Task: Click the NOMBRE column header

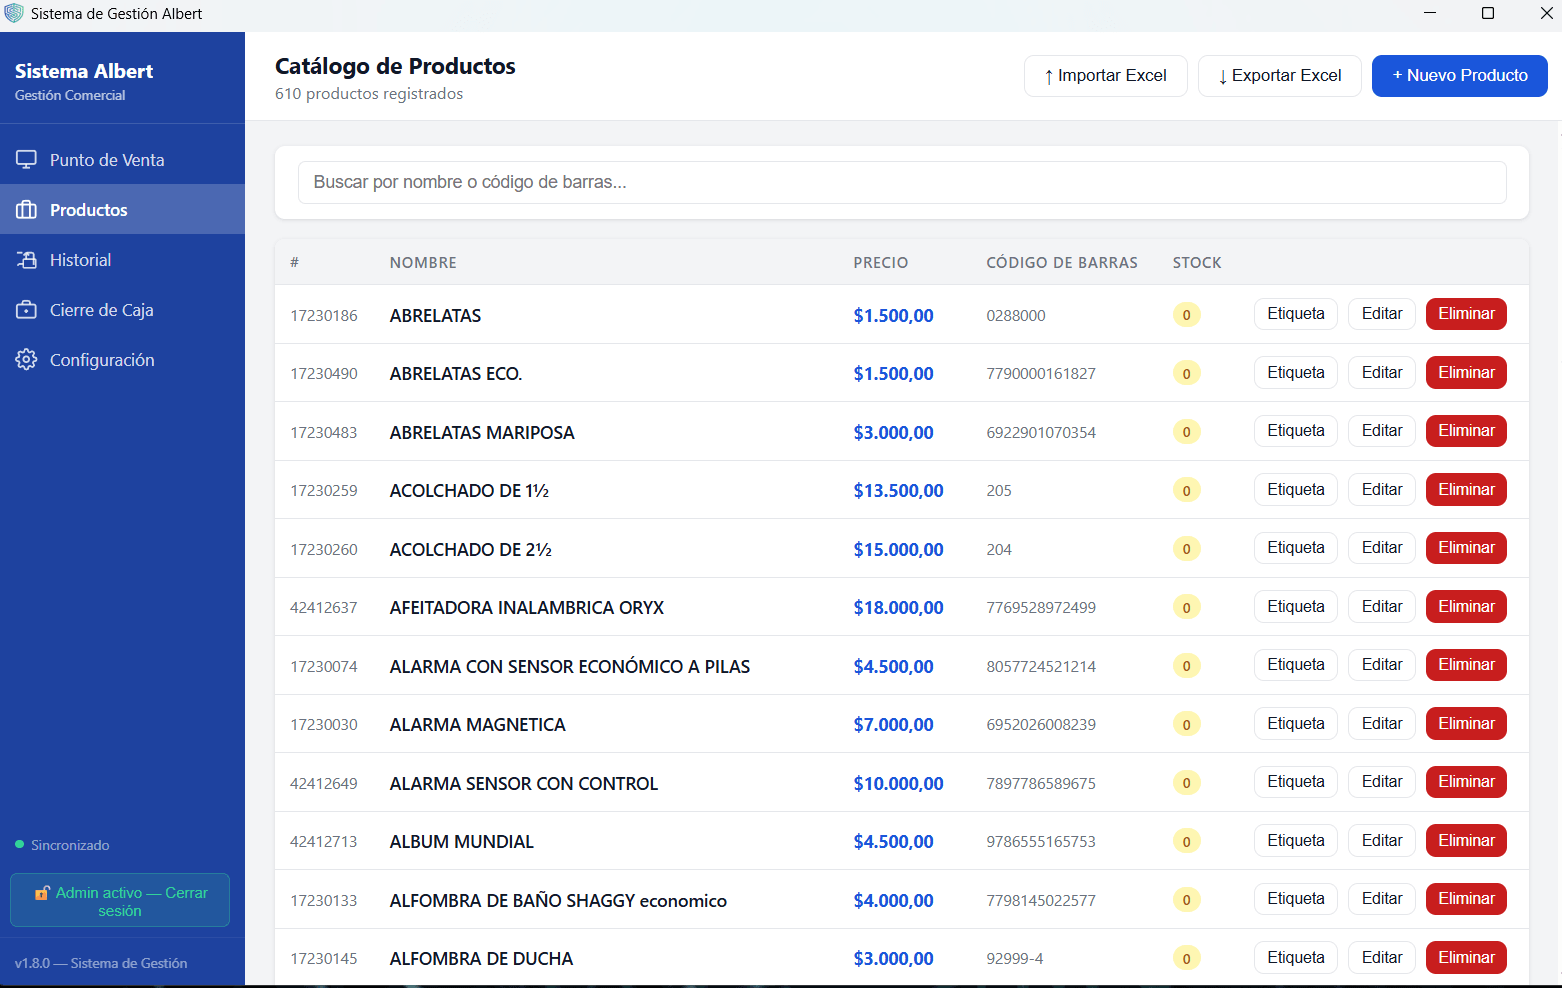Action: click(423, 263)
